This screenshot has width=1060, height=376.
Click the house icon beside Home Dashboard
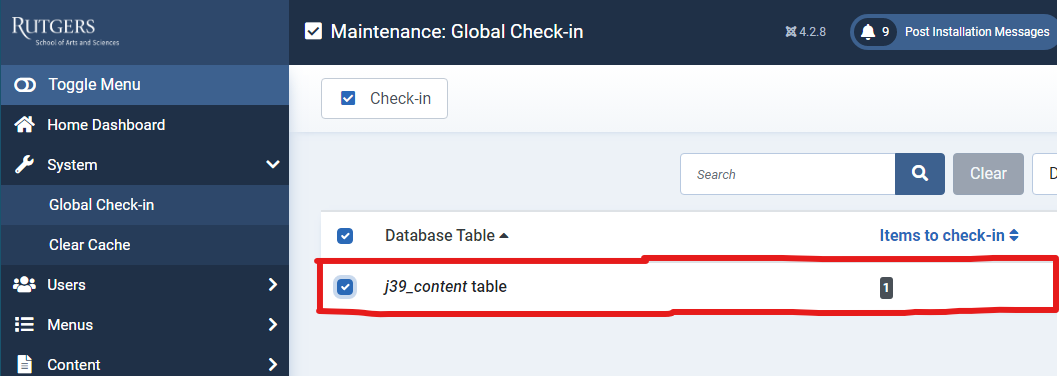point(24,124)
